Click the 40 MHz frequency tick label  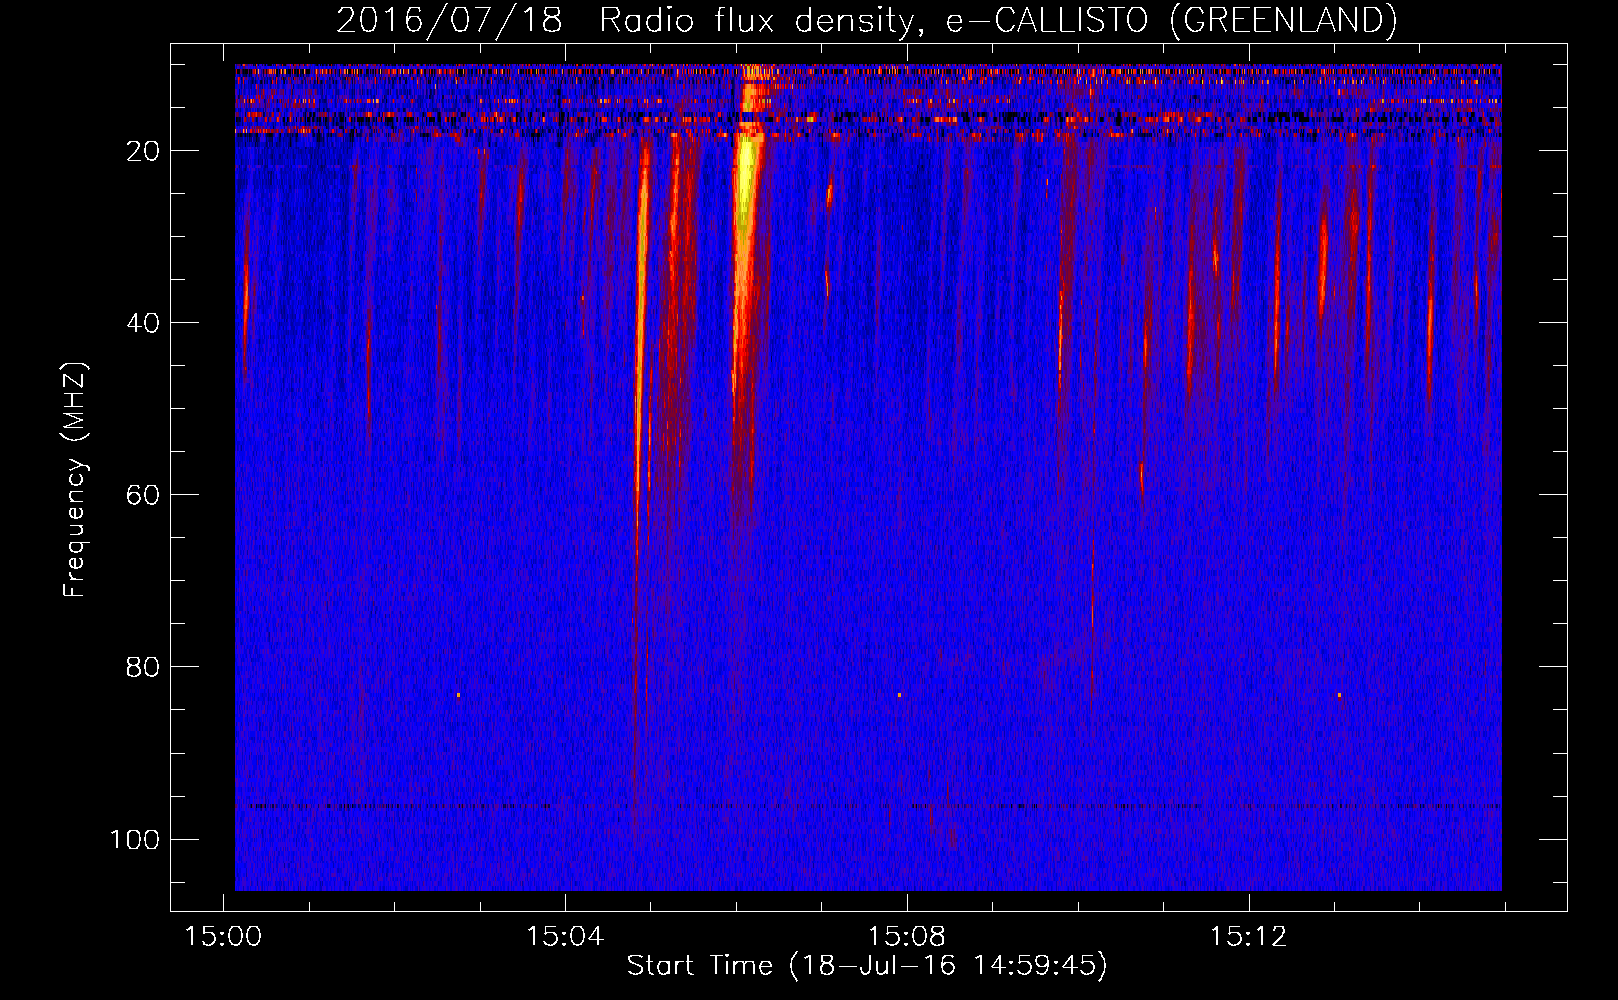pyautogui.click(x=143, y=323)
